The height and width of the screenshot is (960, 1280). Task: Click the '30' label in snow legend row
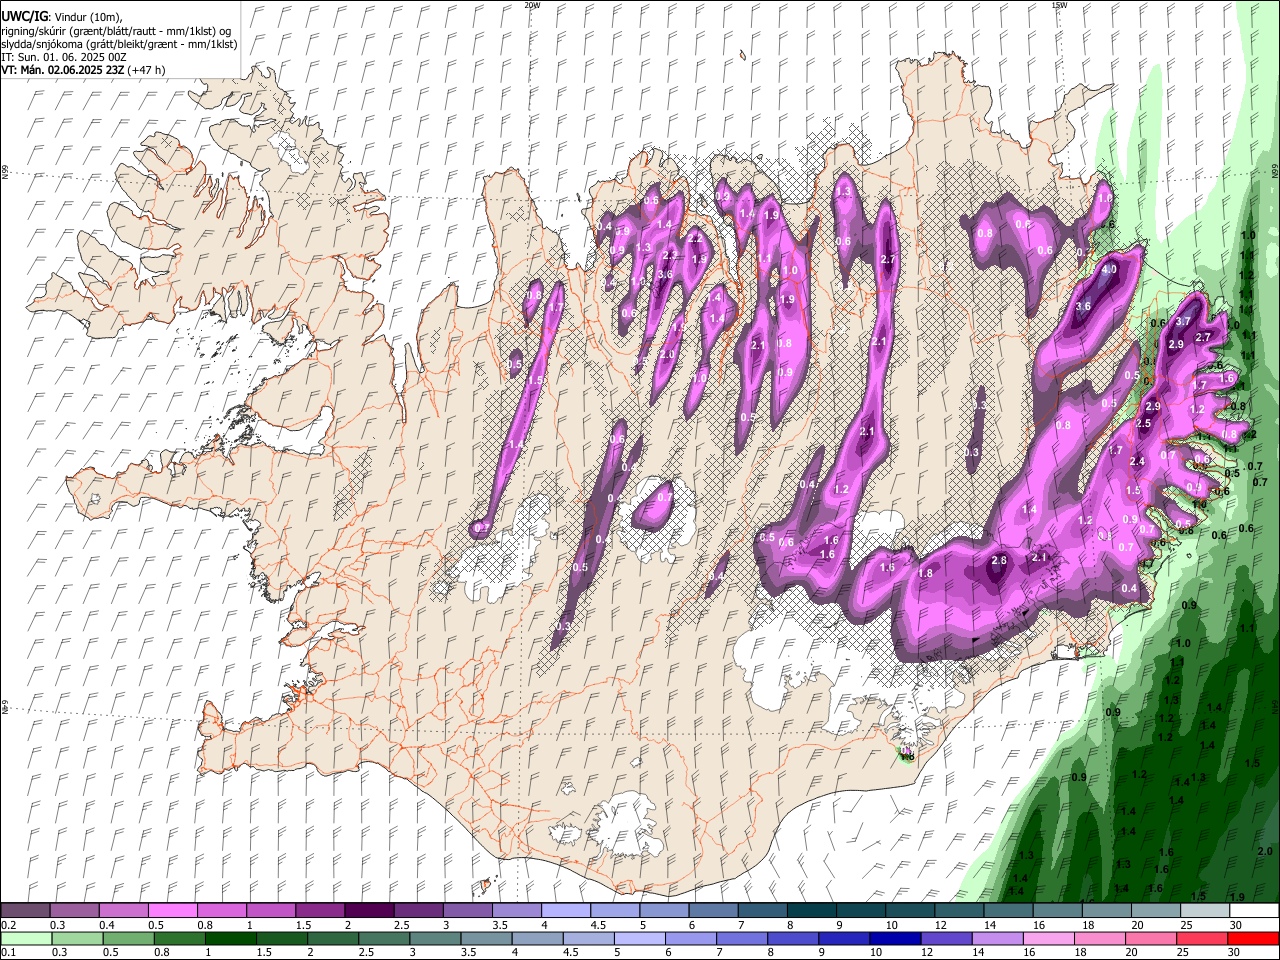1236,925
